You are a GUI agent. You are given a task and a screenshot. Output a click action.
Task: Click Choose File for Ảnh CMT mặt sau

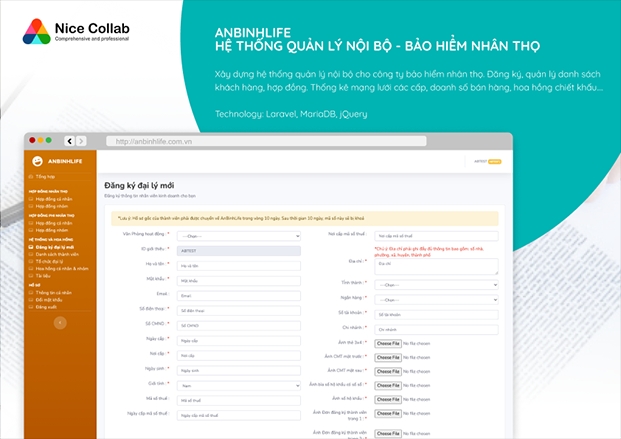(x=388, y=372)
